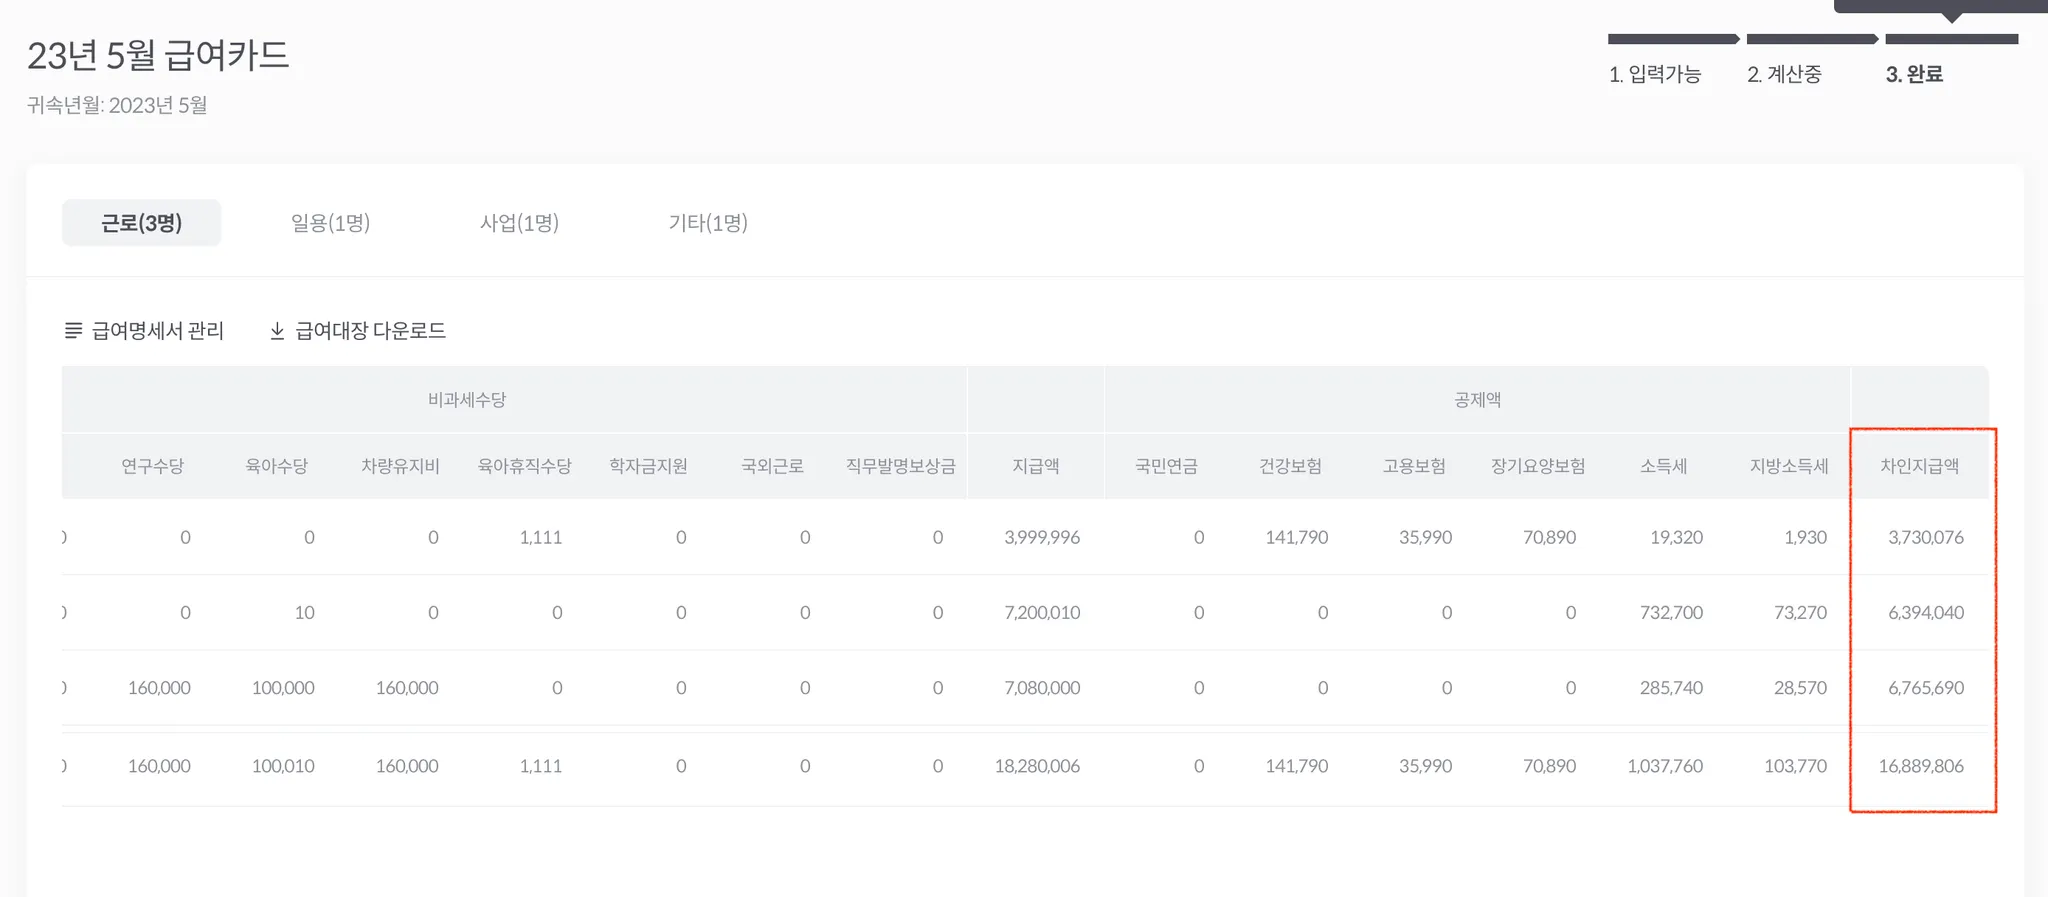Click the 16,889,806 total 차인지급액 value

click(1921, 766)
